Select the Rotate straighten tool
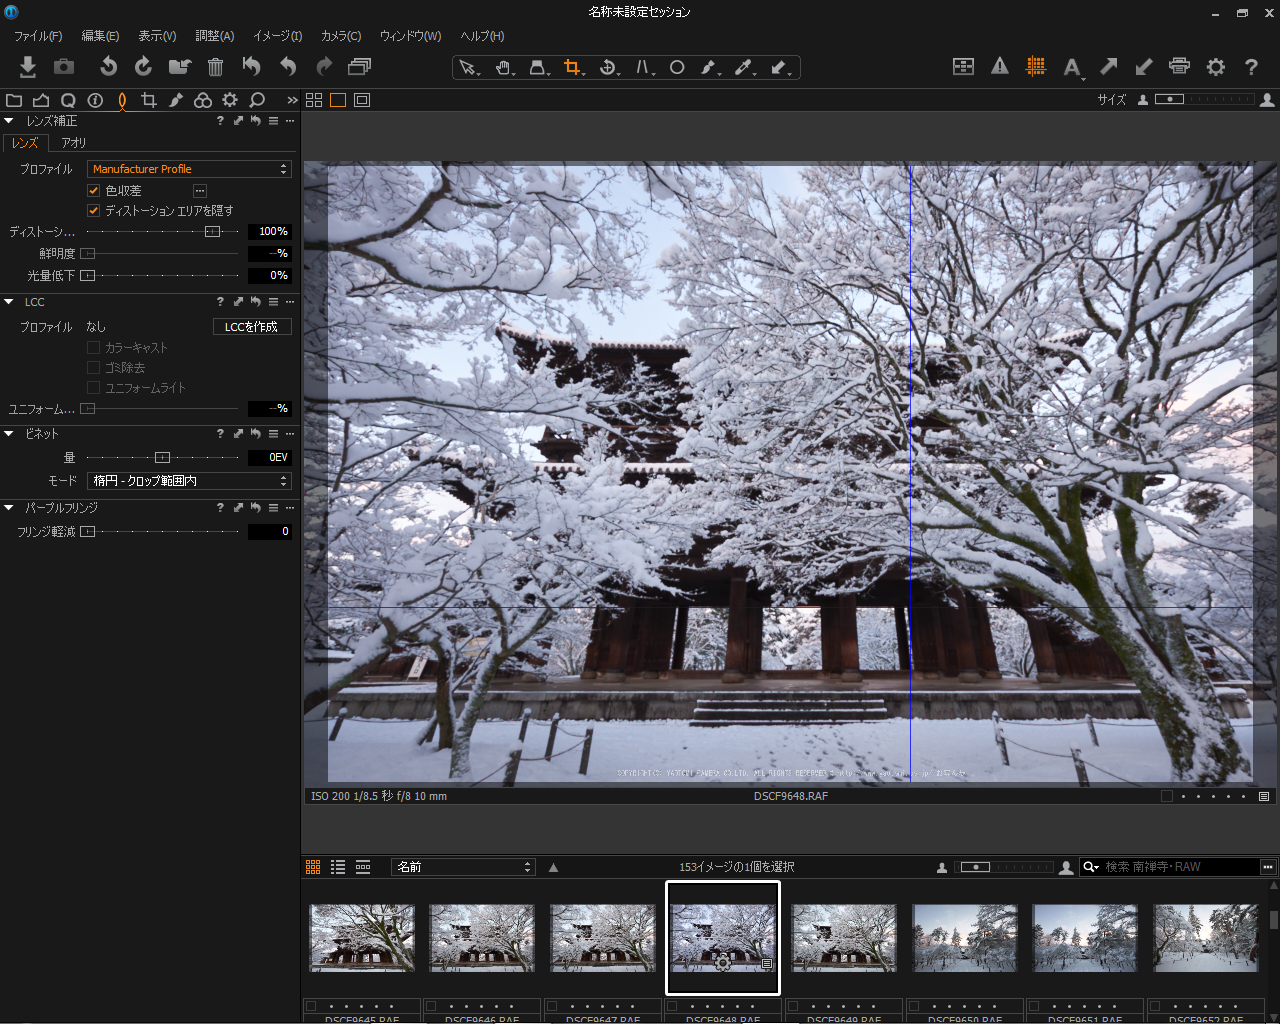1280x1024 pixels. tap(608, 68)
